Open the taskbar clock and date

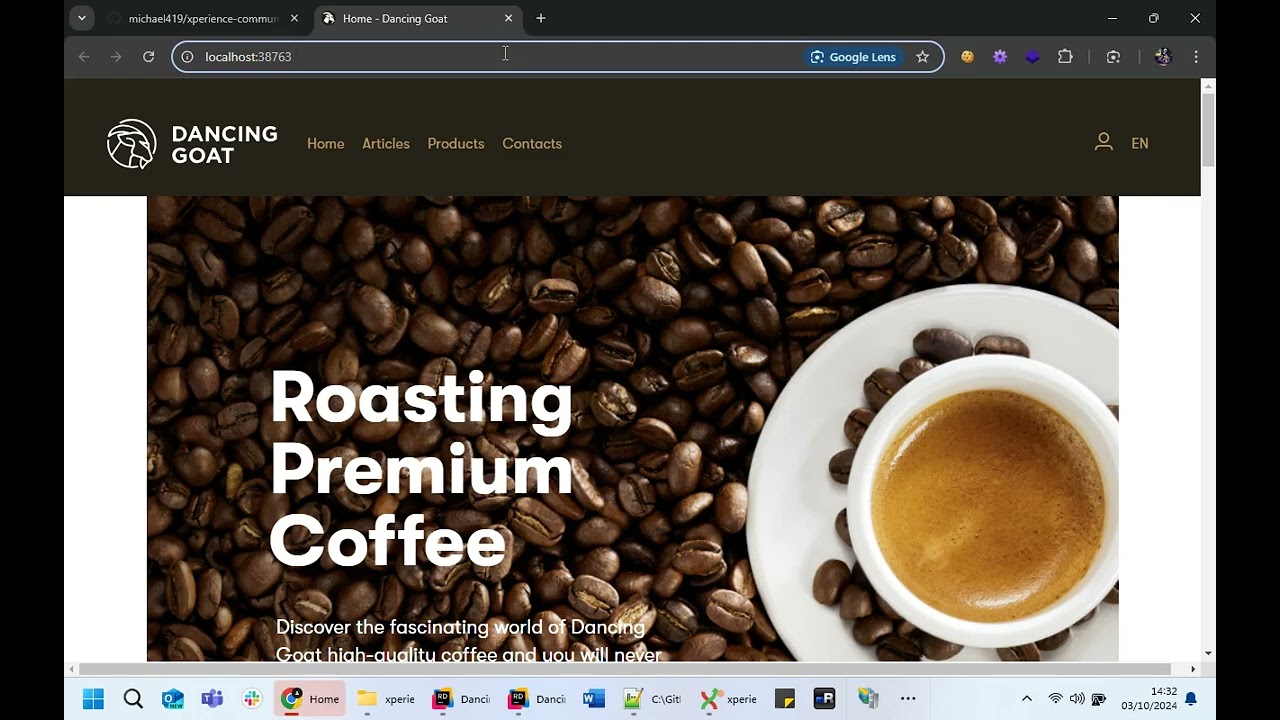[x=1149, y=699]
